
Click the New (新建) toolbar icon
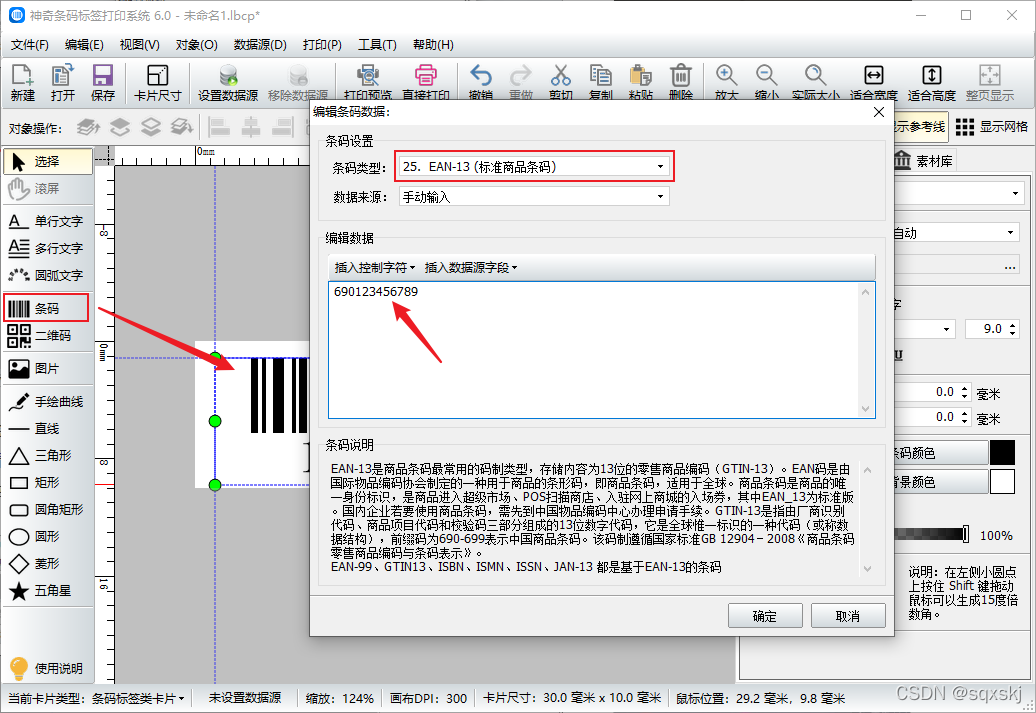pos(22,82)
